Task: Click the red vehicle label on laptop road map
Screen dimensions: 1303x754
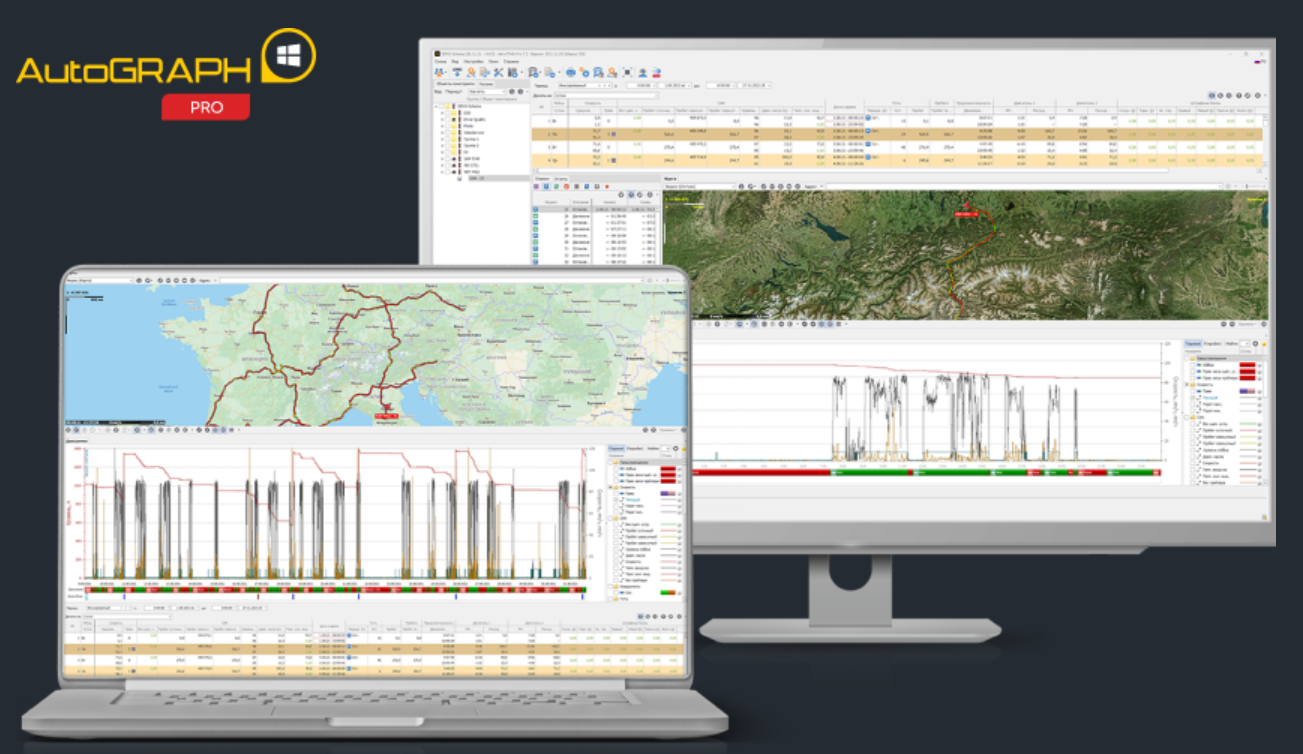Action: tap(387, 416)
